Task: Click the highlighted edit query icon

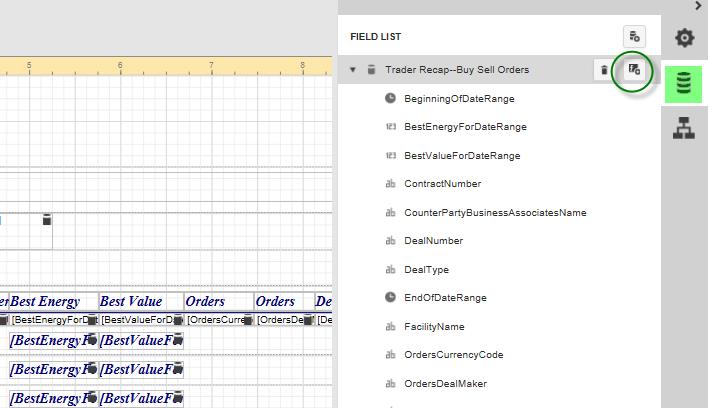Action: click(x=634, y=70)
